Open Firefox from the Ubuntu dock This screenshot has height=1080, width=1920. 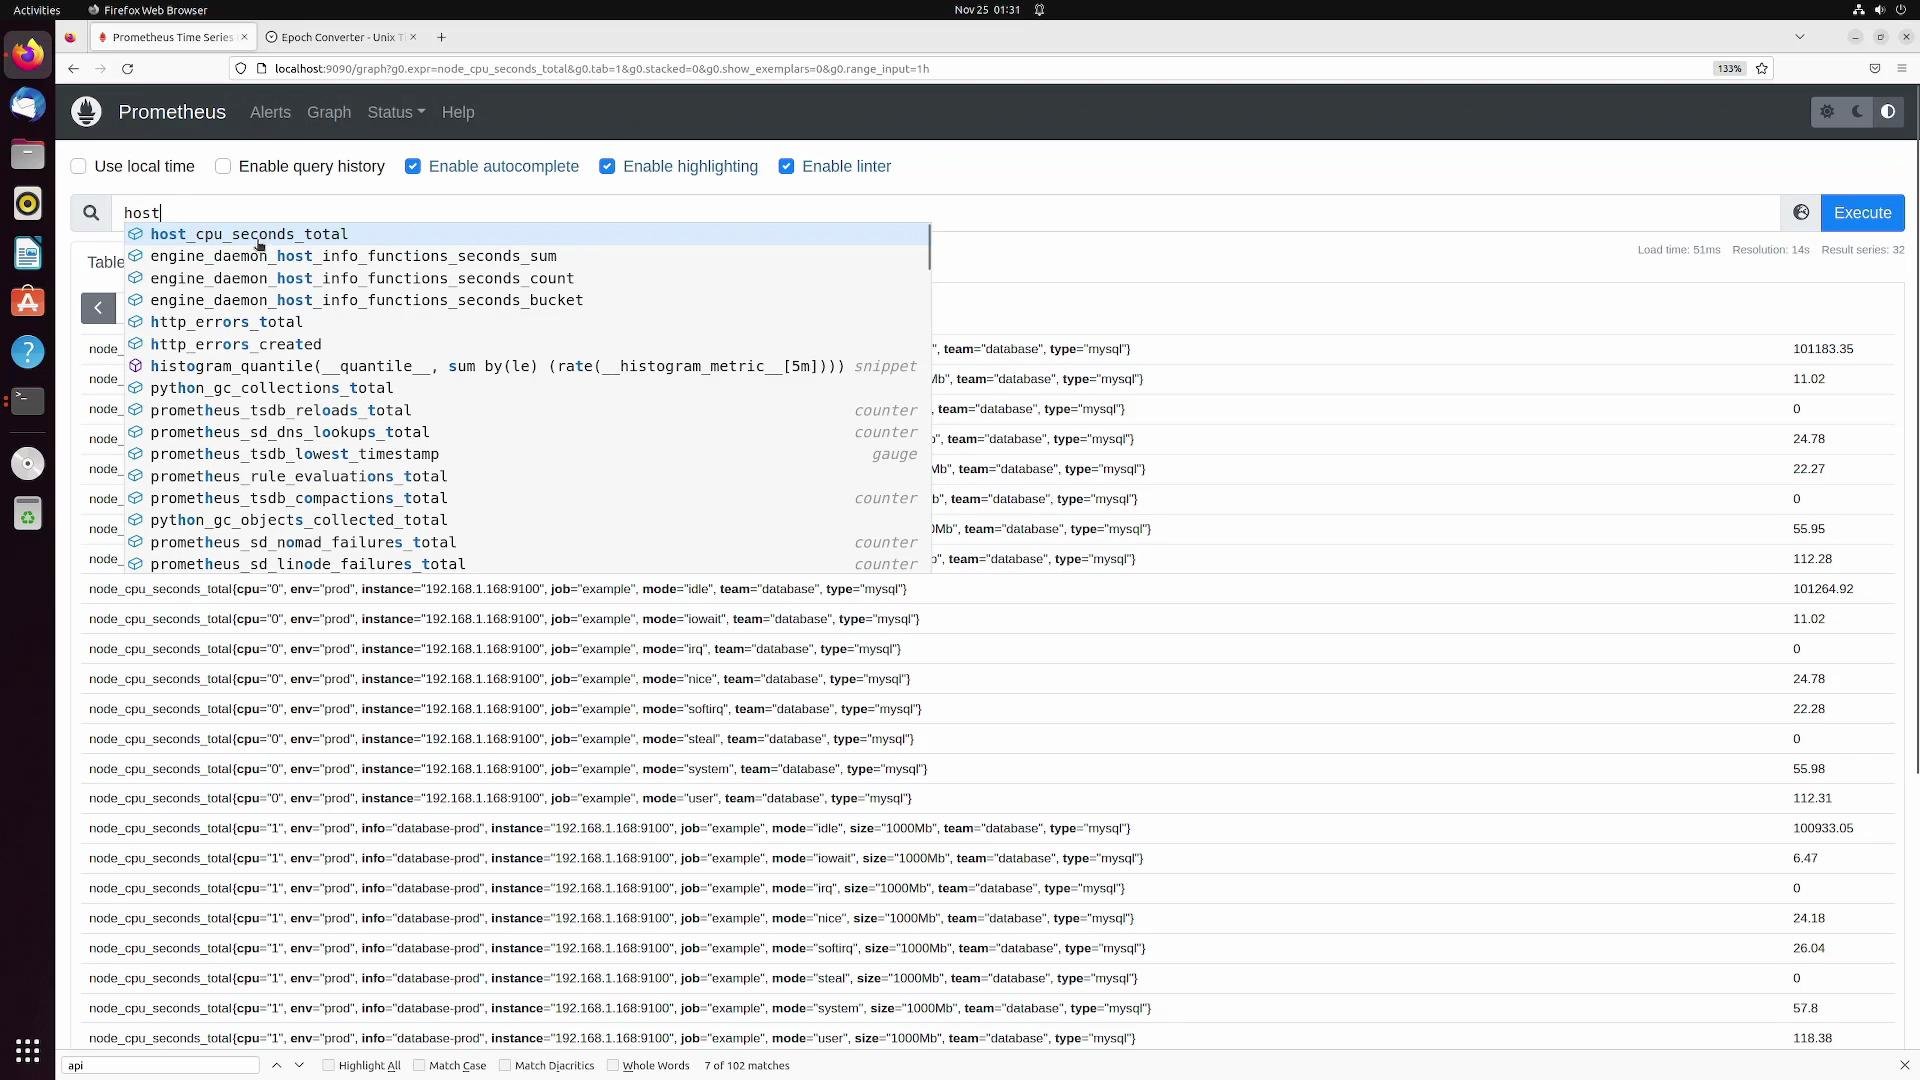pyautogui.click(x=28, y=54)
